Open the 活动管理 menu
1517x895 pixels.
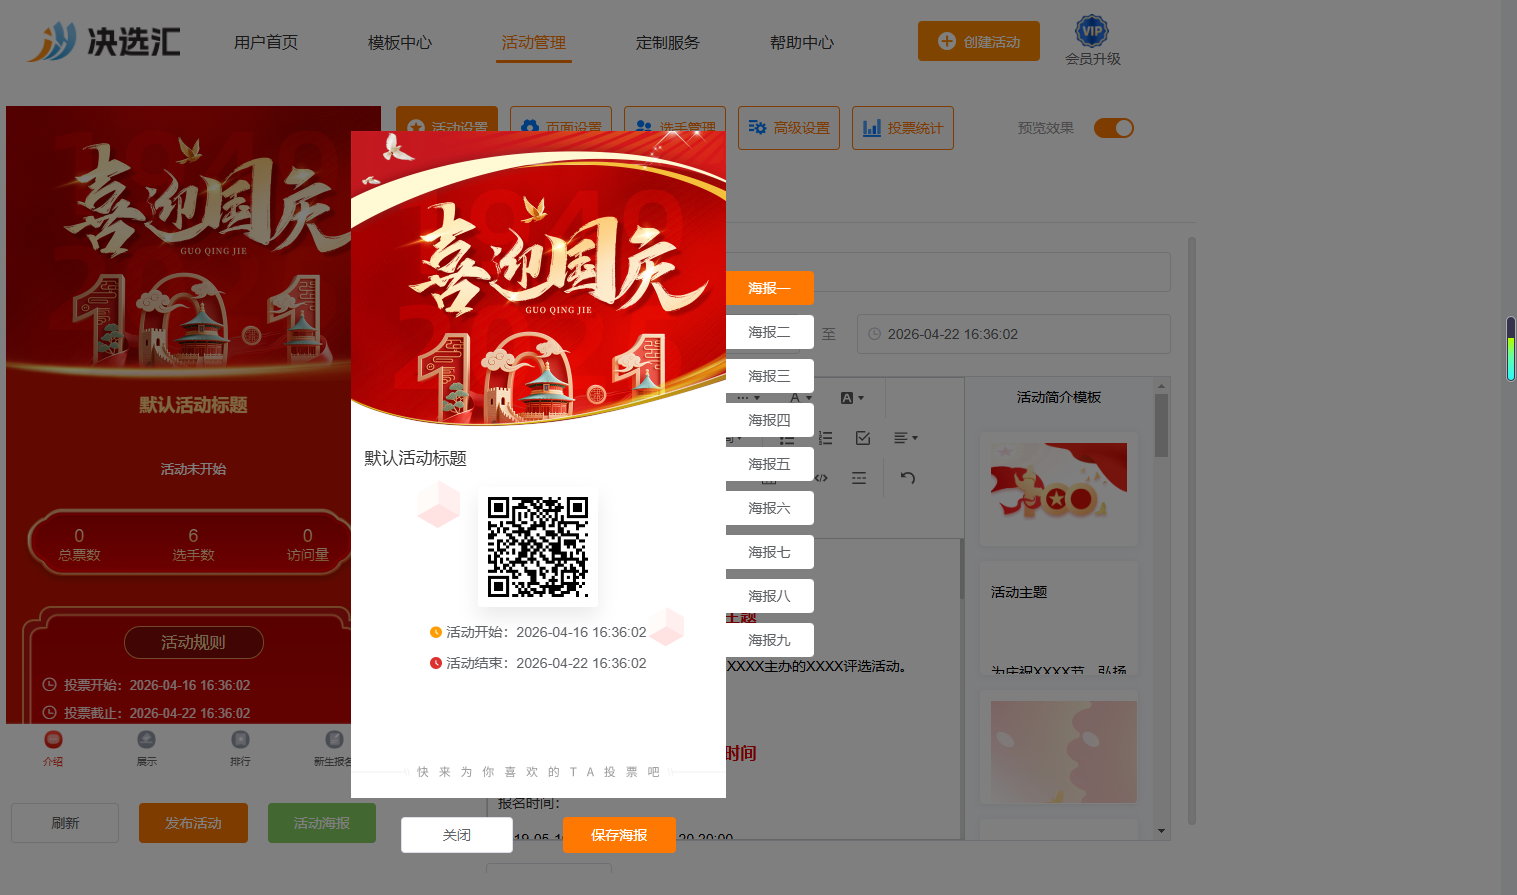point(534,42)
